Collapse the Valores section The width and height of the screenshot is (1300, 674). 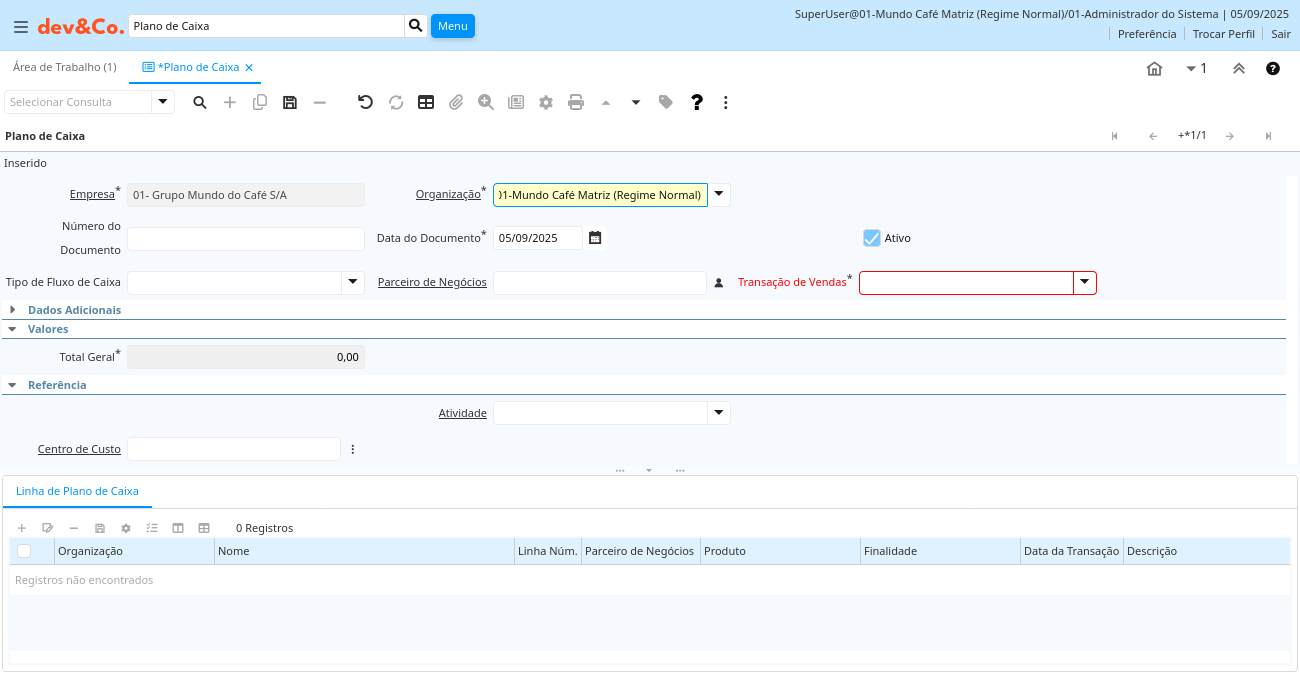coord(13,329)
